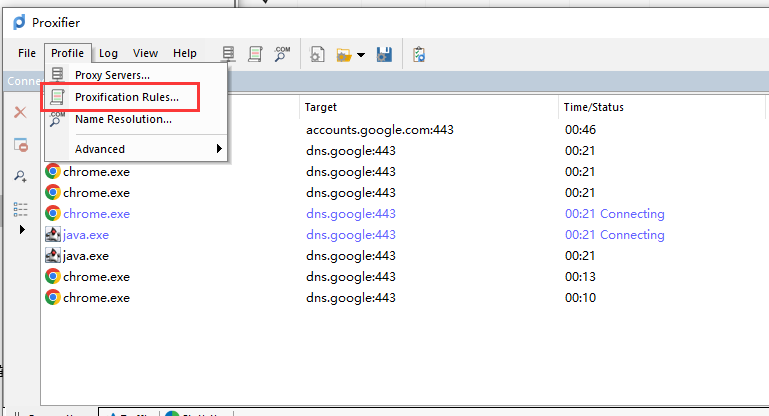Click the Chrome icon in the Connecting row

[x=53, y=213]
